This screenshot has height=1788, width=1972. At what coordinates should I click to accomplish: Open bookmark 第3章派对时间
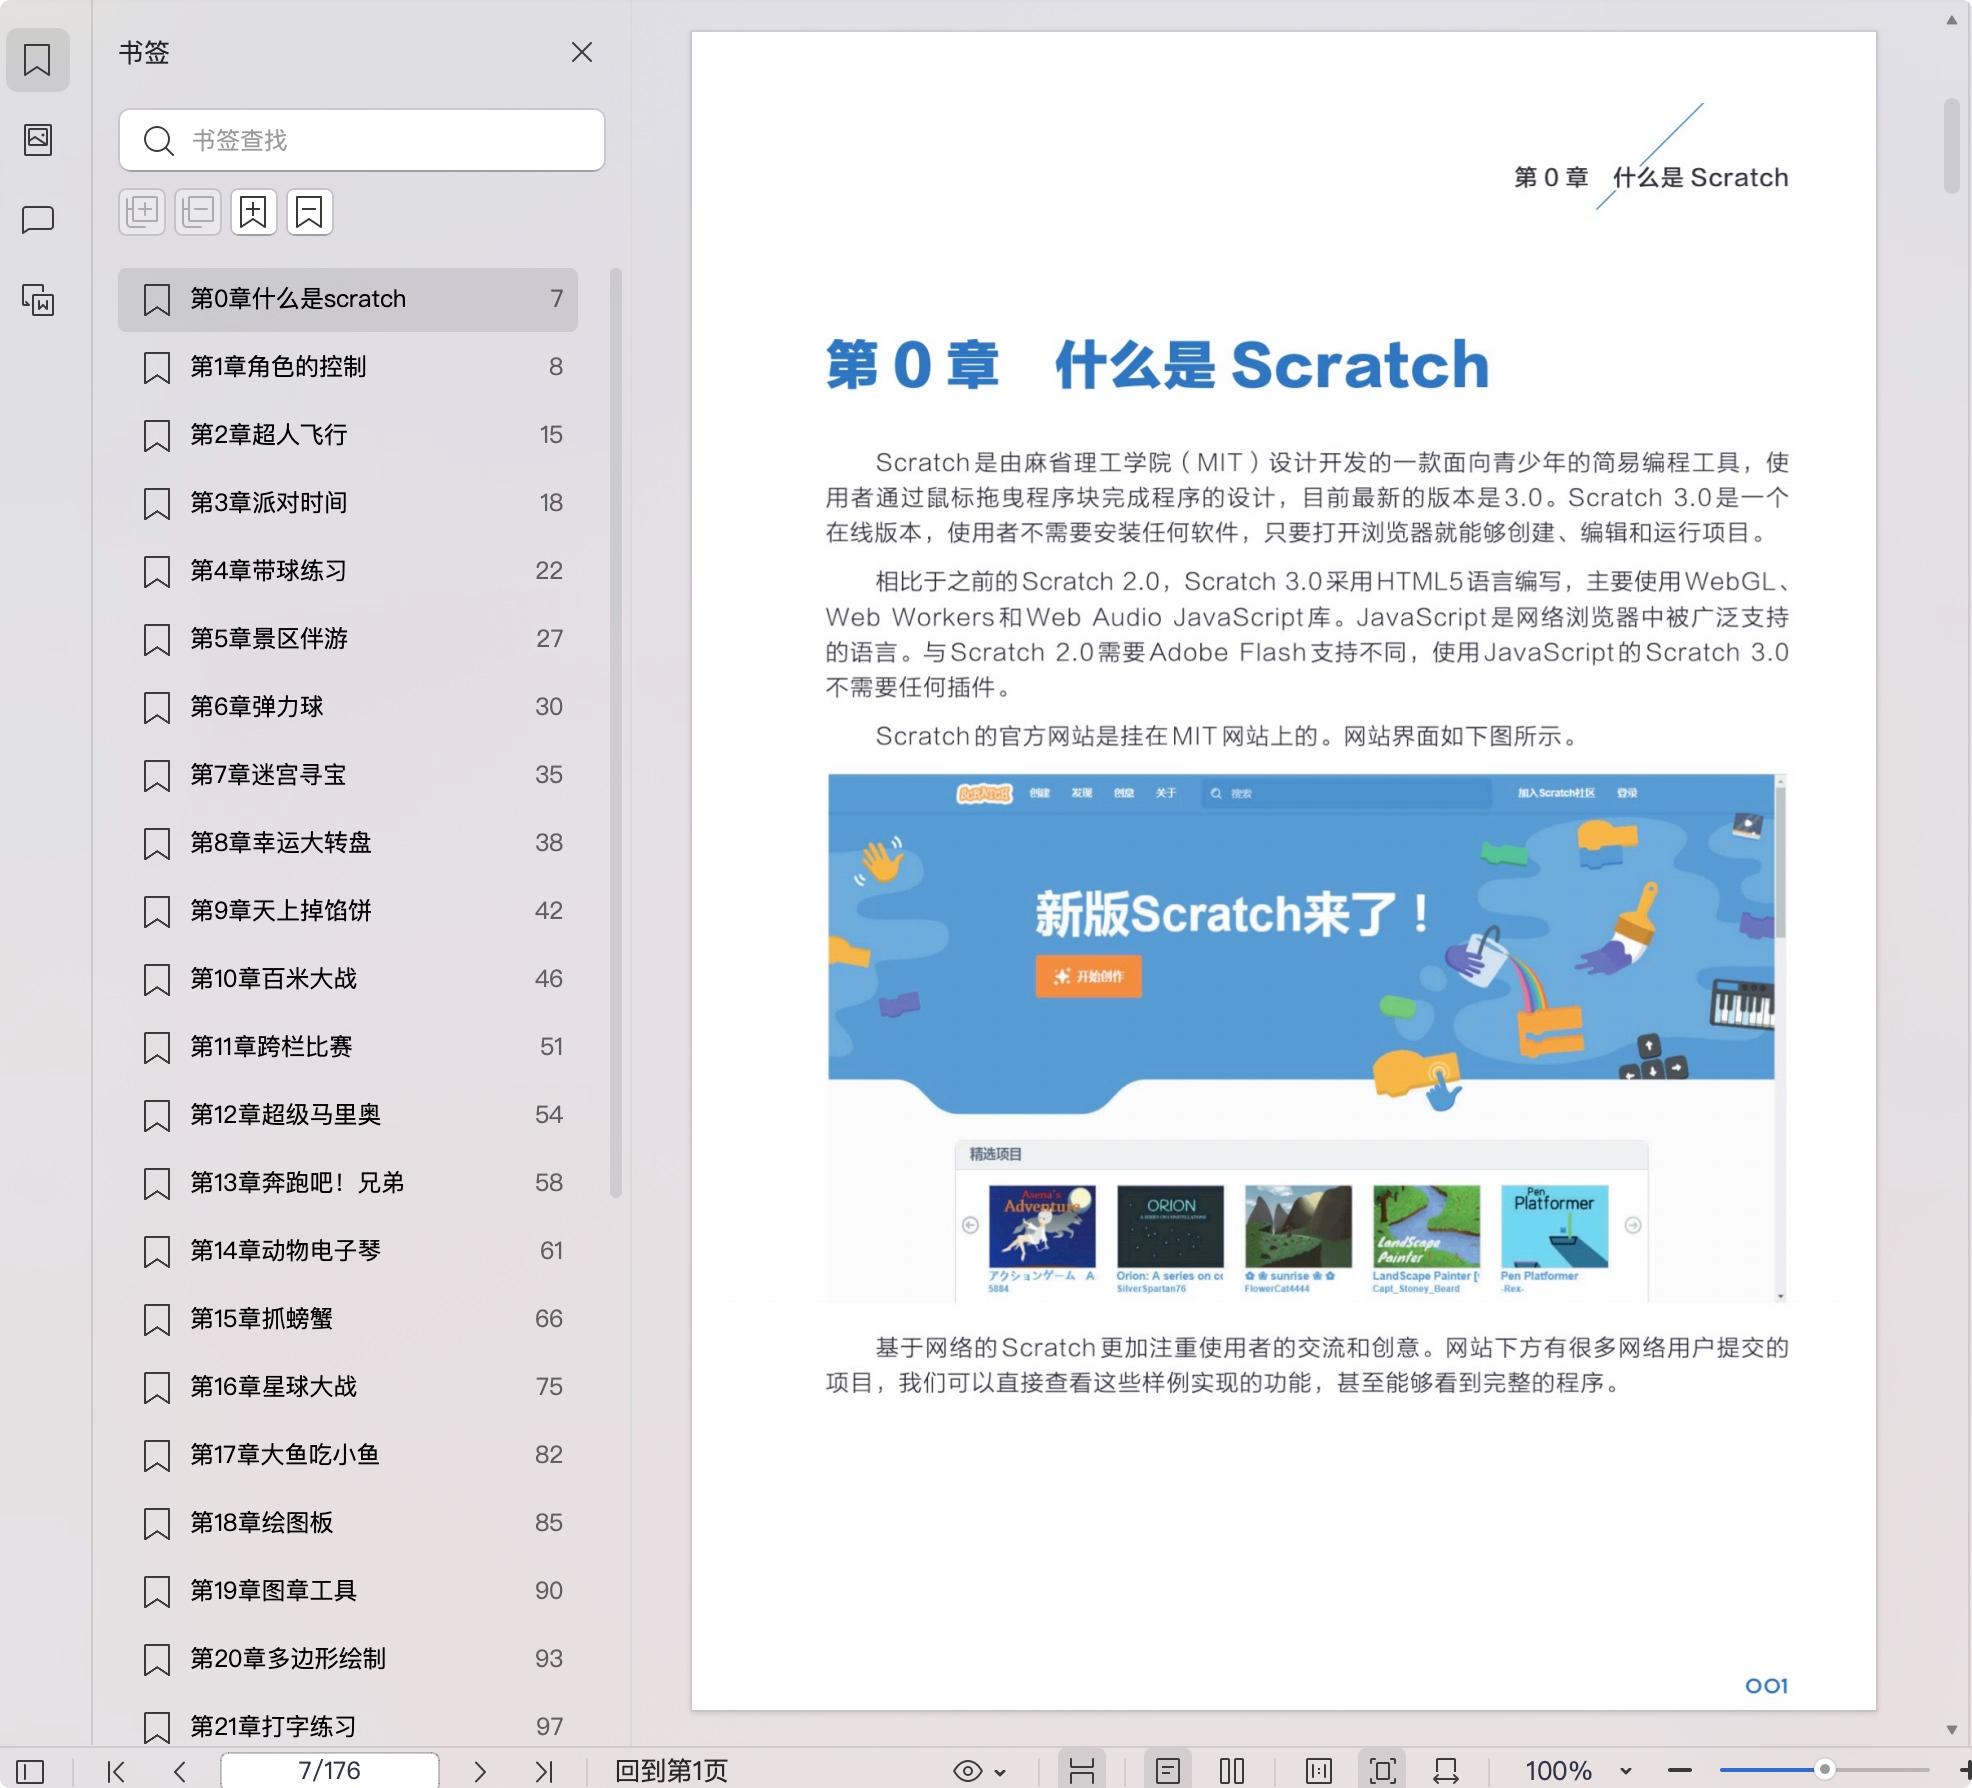pyautogui.click(x=348, y=503)
